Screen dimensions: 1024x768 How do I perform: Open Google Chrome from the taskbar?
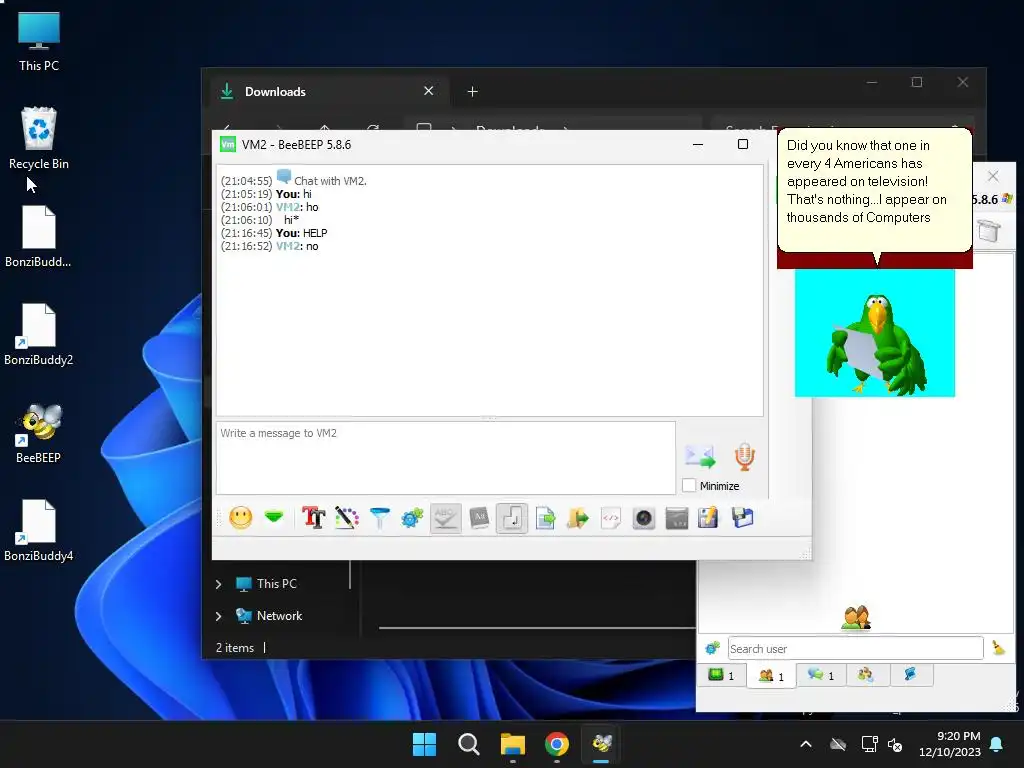tap(557, 744)
